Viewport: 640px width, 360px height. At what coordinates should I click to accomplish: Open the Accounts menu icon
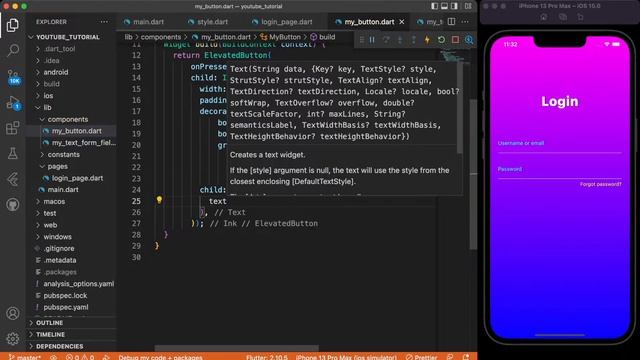click(x=13, y=313)
